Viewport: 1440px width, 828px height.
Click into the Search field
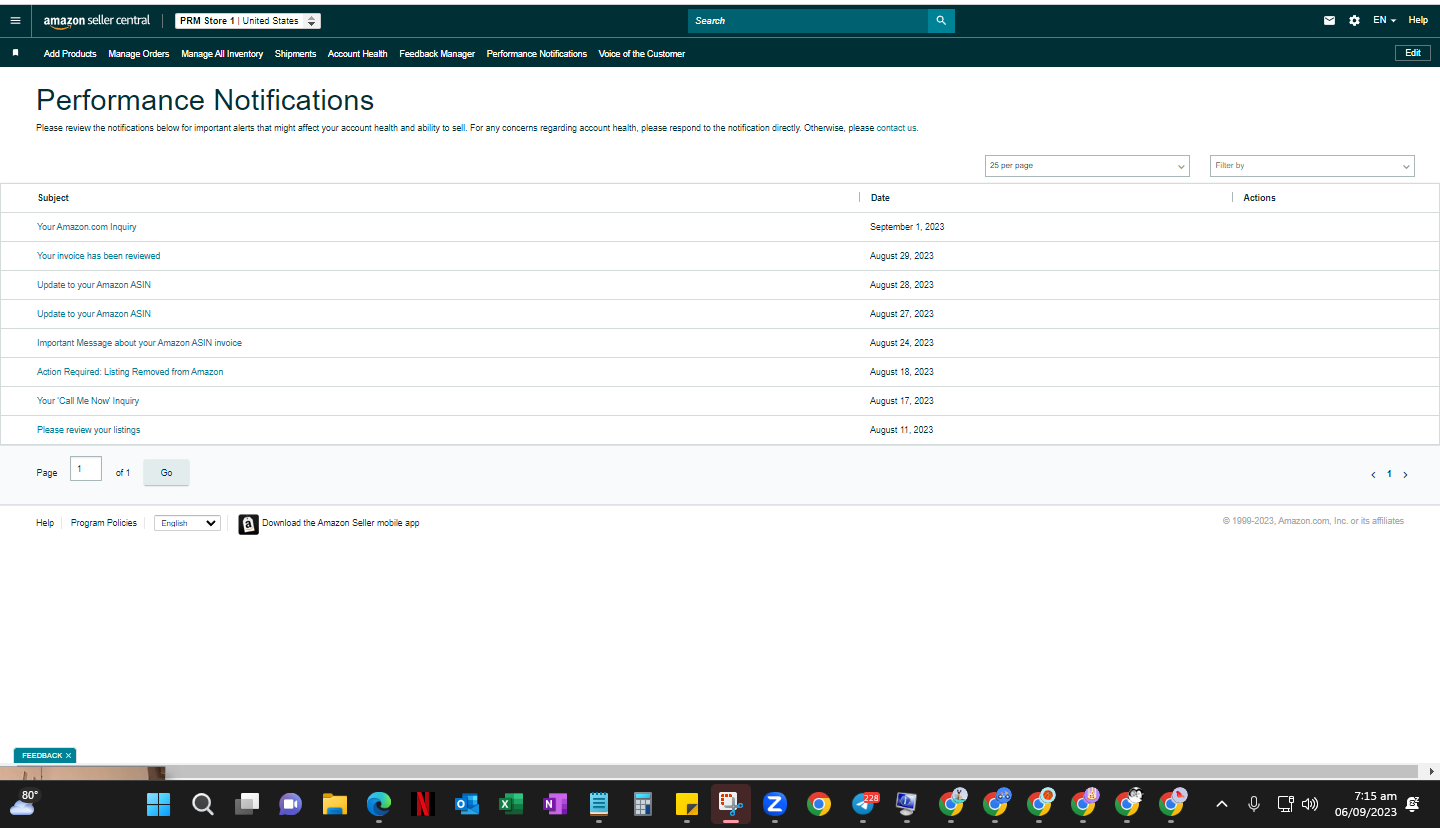[x=808, y=20]
